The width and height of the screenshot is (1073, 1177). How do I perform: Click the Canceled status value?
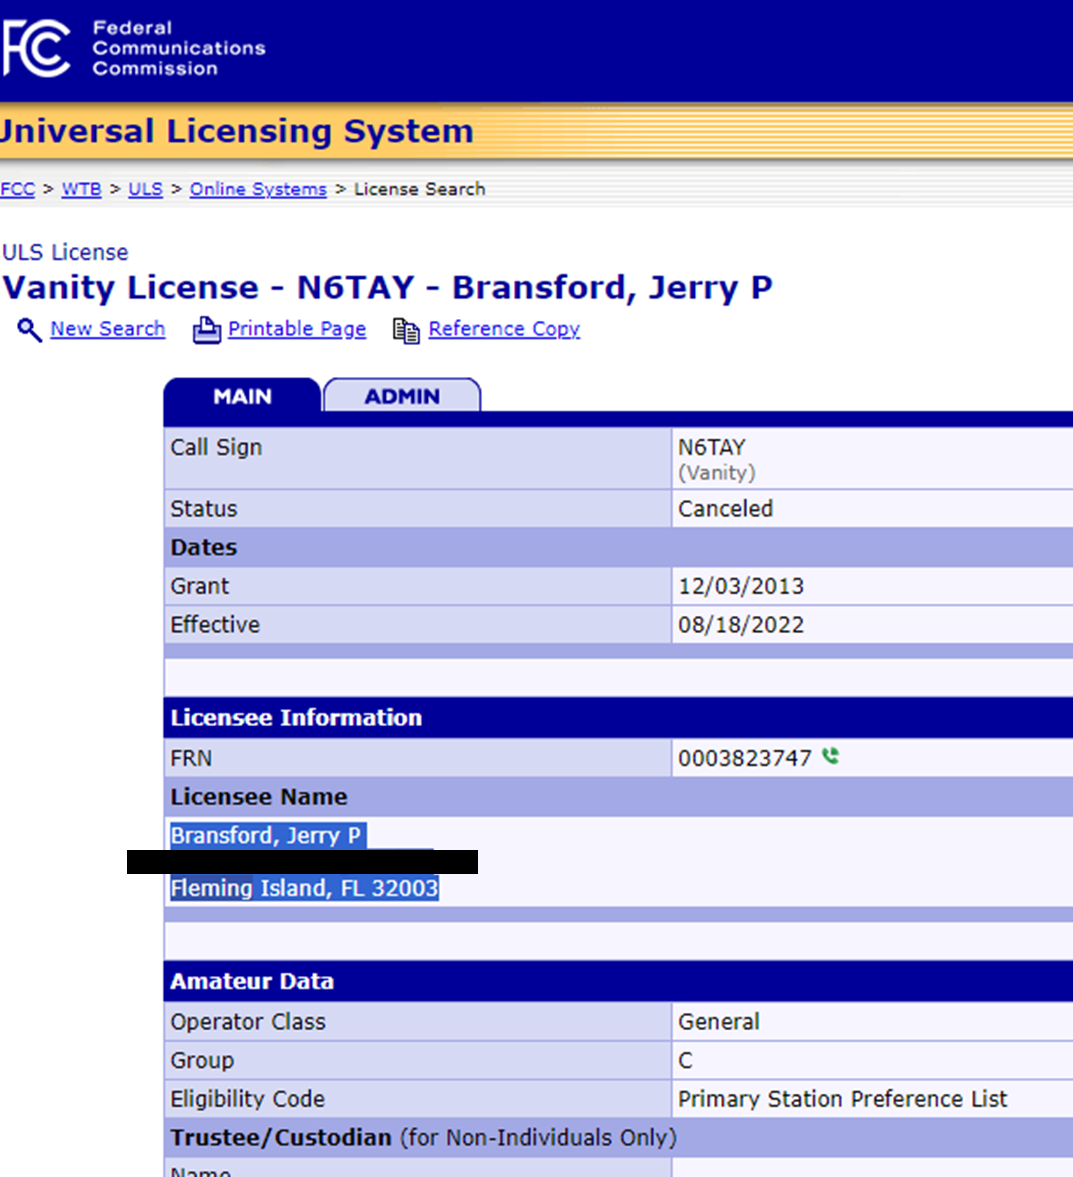pos(725,509)
